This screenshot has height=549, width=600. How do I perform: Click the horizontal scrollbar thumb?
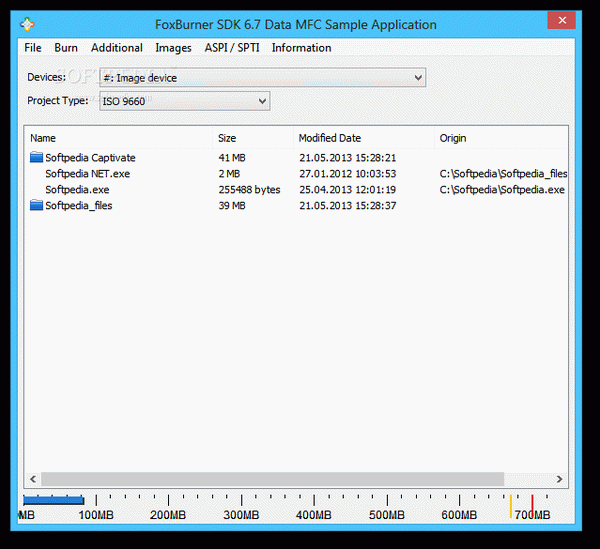[x=272, y=479]
